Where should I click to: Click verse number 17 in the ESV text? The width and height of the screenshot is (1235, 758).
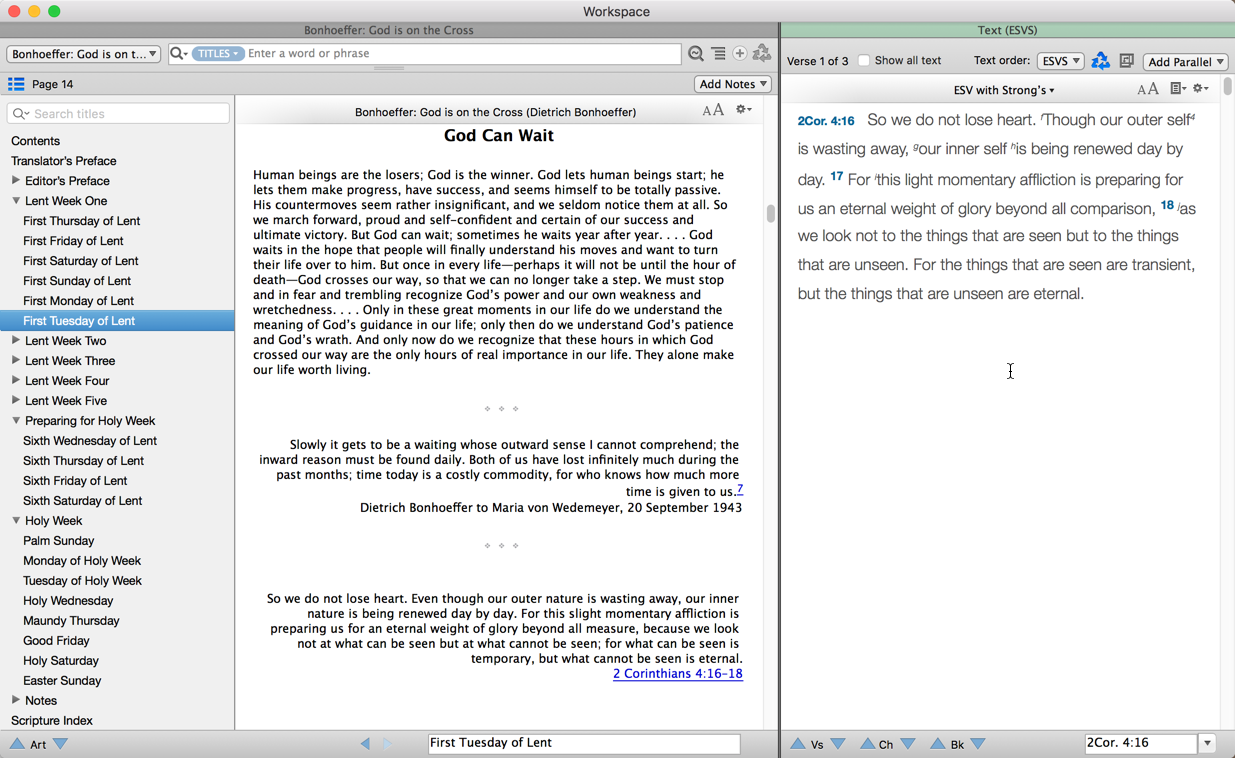click(837, 177)
